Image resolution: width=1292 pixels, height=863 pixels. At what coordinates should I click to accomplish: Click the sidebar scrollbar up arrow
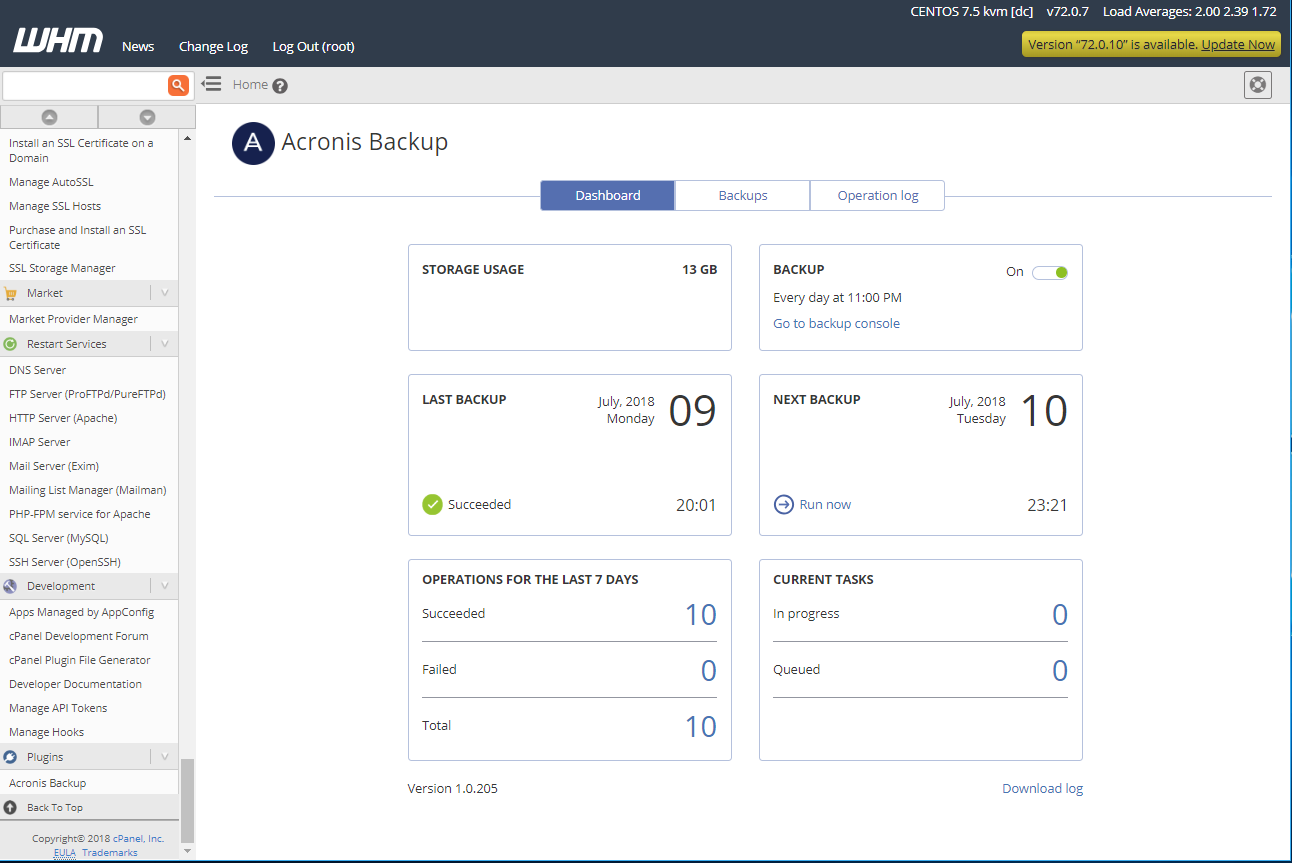click(187, 138)
